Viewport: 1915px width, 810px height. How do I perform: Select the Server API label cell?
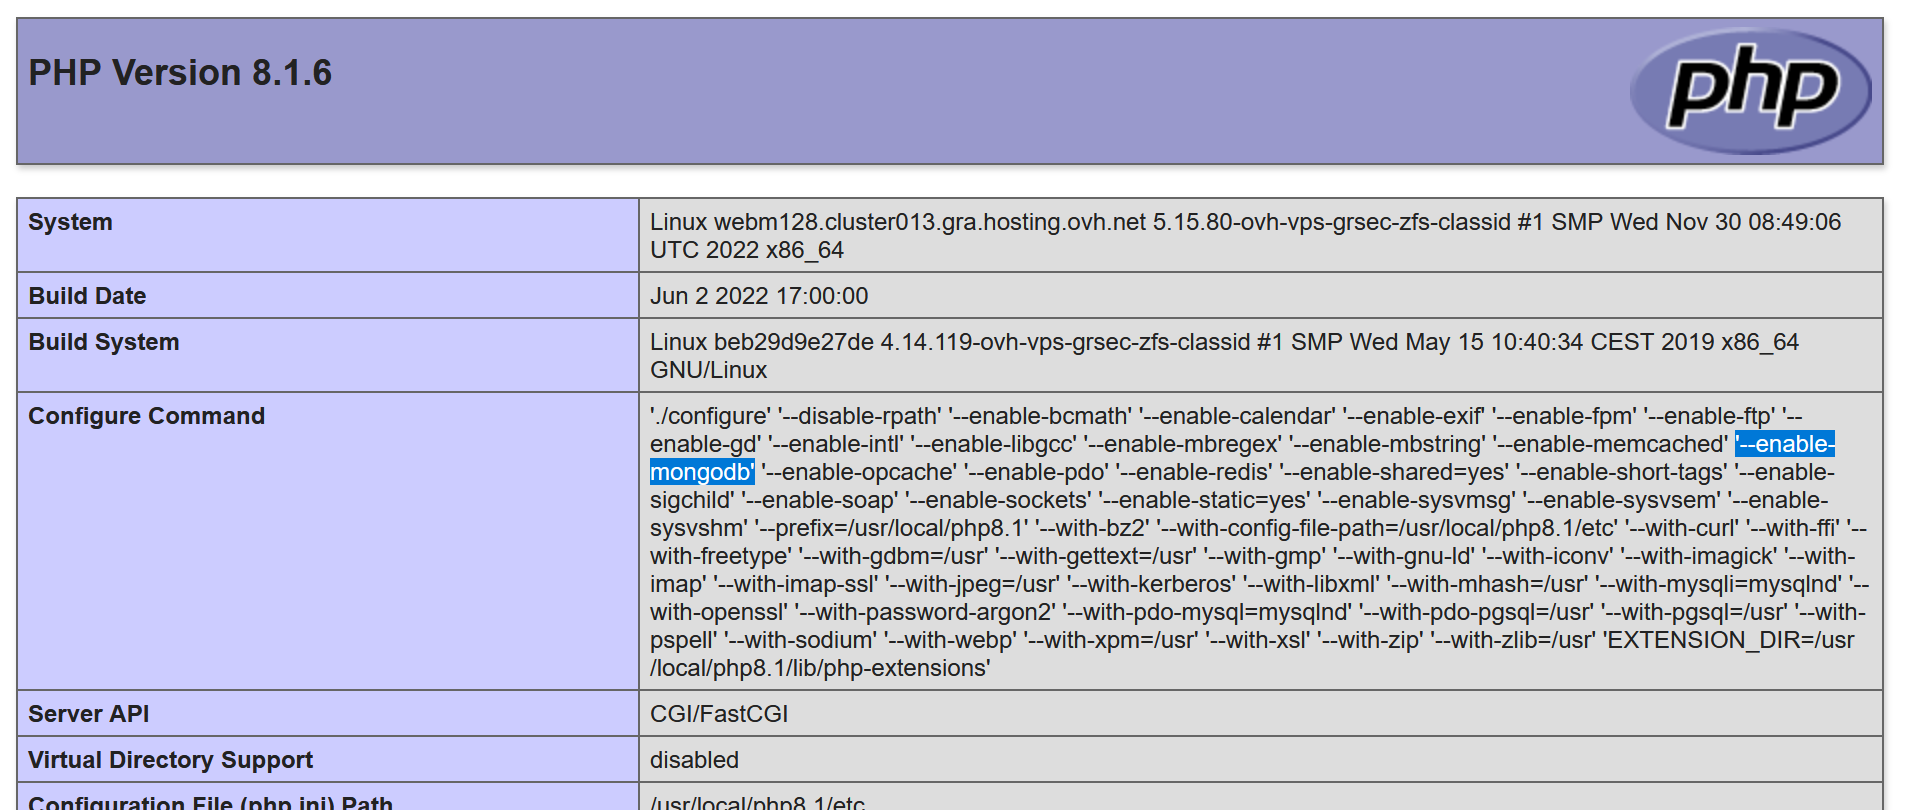coord(88,714)
